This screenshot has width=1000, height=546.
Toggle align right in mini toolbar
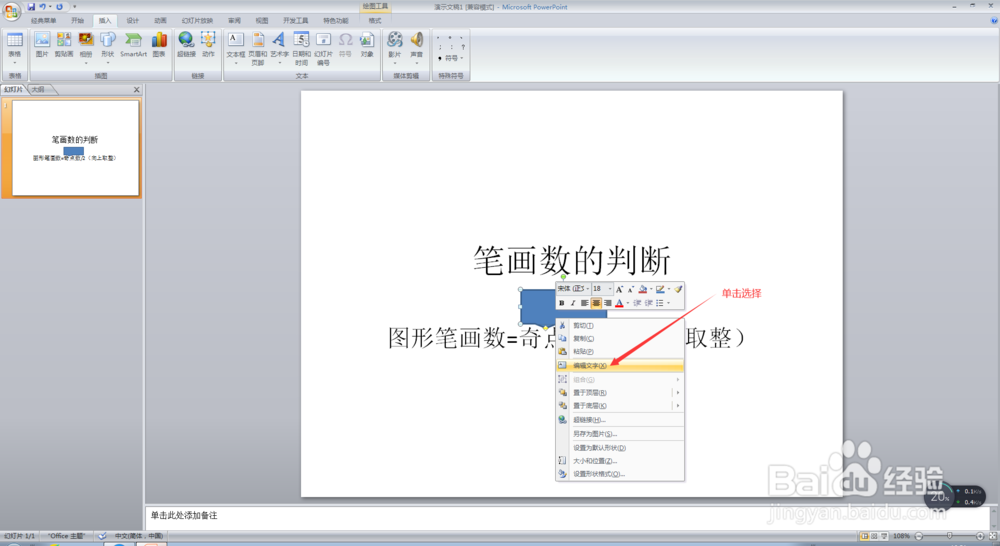click(x=608, y=303)
